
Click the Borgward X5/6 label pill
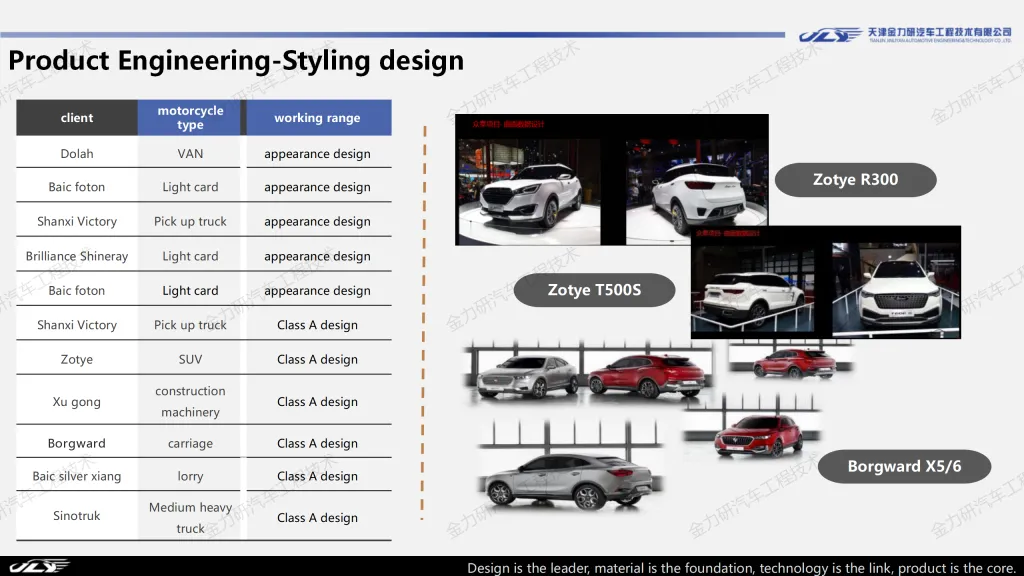pos(904,466)
